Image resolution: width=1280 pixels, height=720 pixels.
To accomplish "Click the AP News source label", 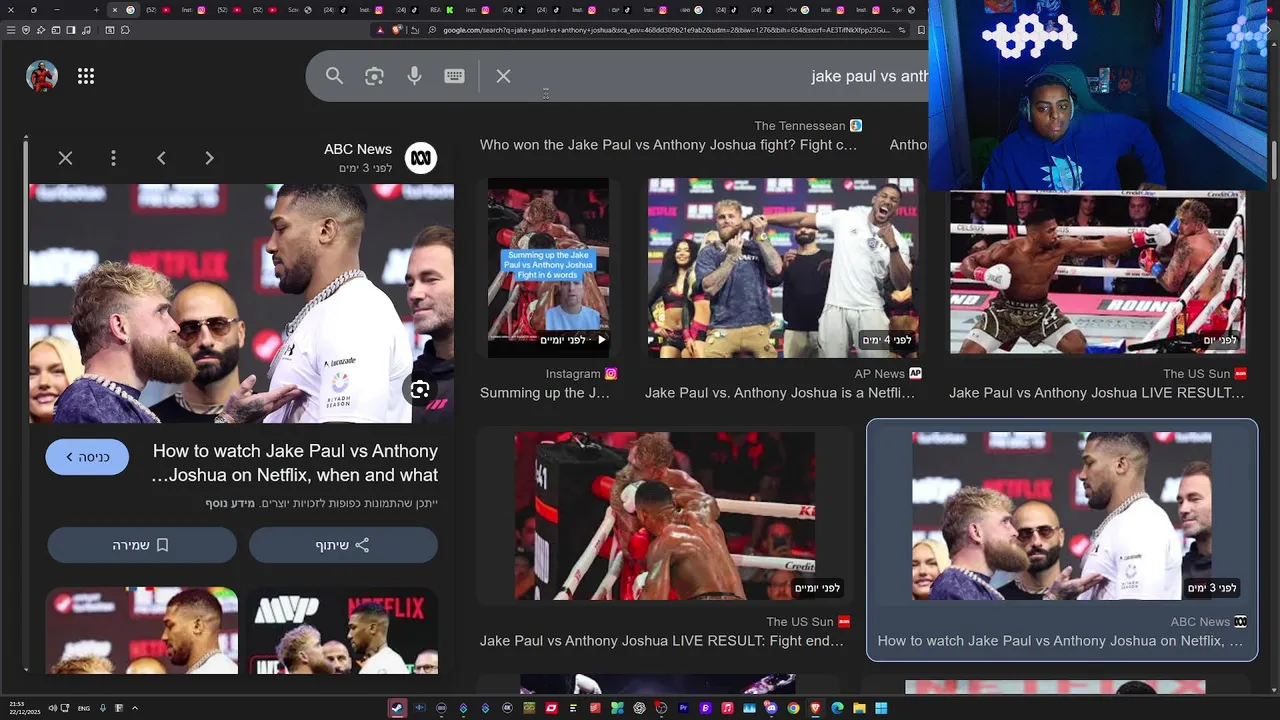I will [880, 374].
